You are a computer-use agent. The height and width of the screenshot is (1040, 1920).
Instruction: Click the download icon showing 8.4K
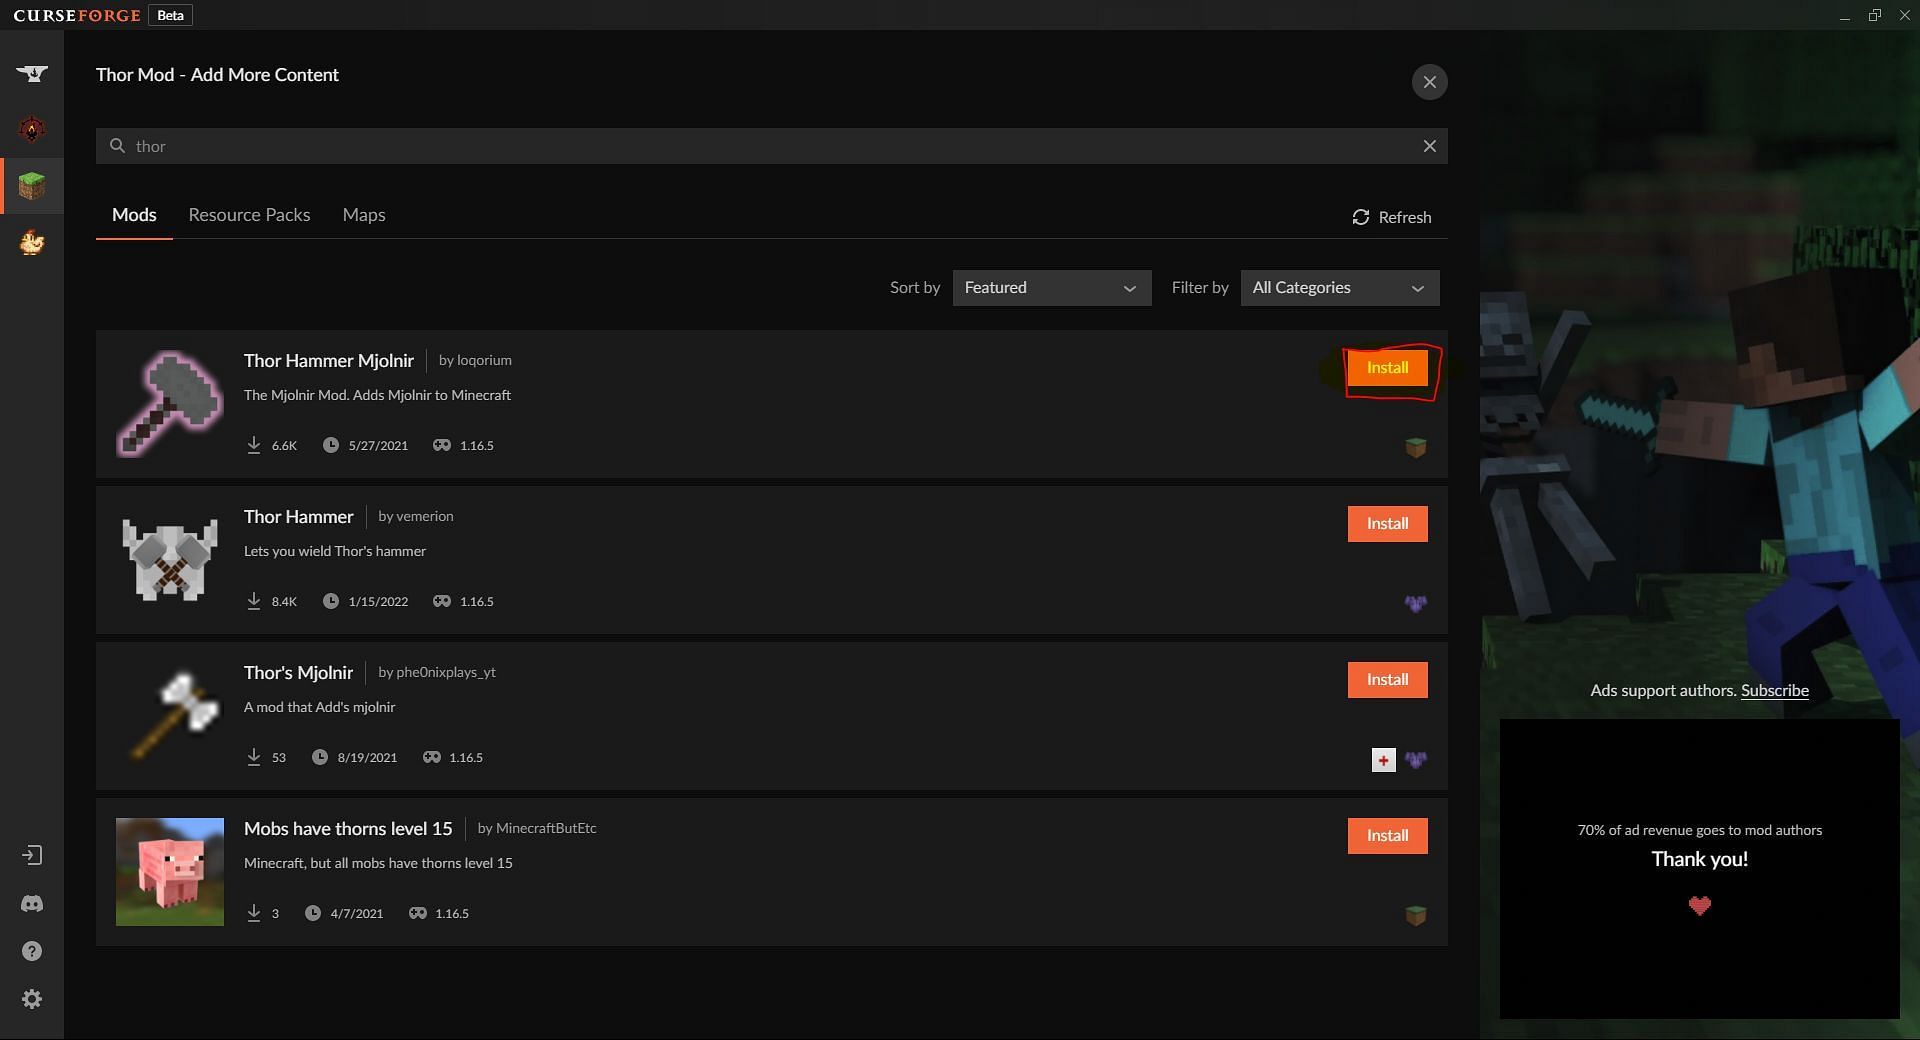tap(254, 601)
